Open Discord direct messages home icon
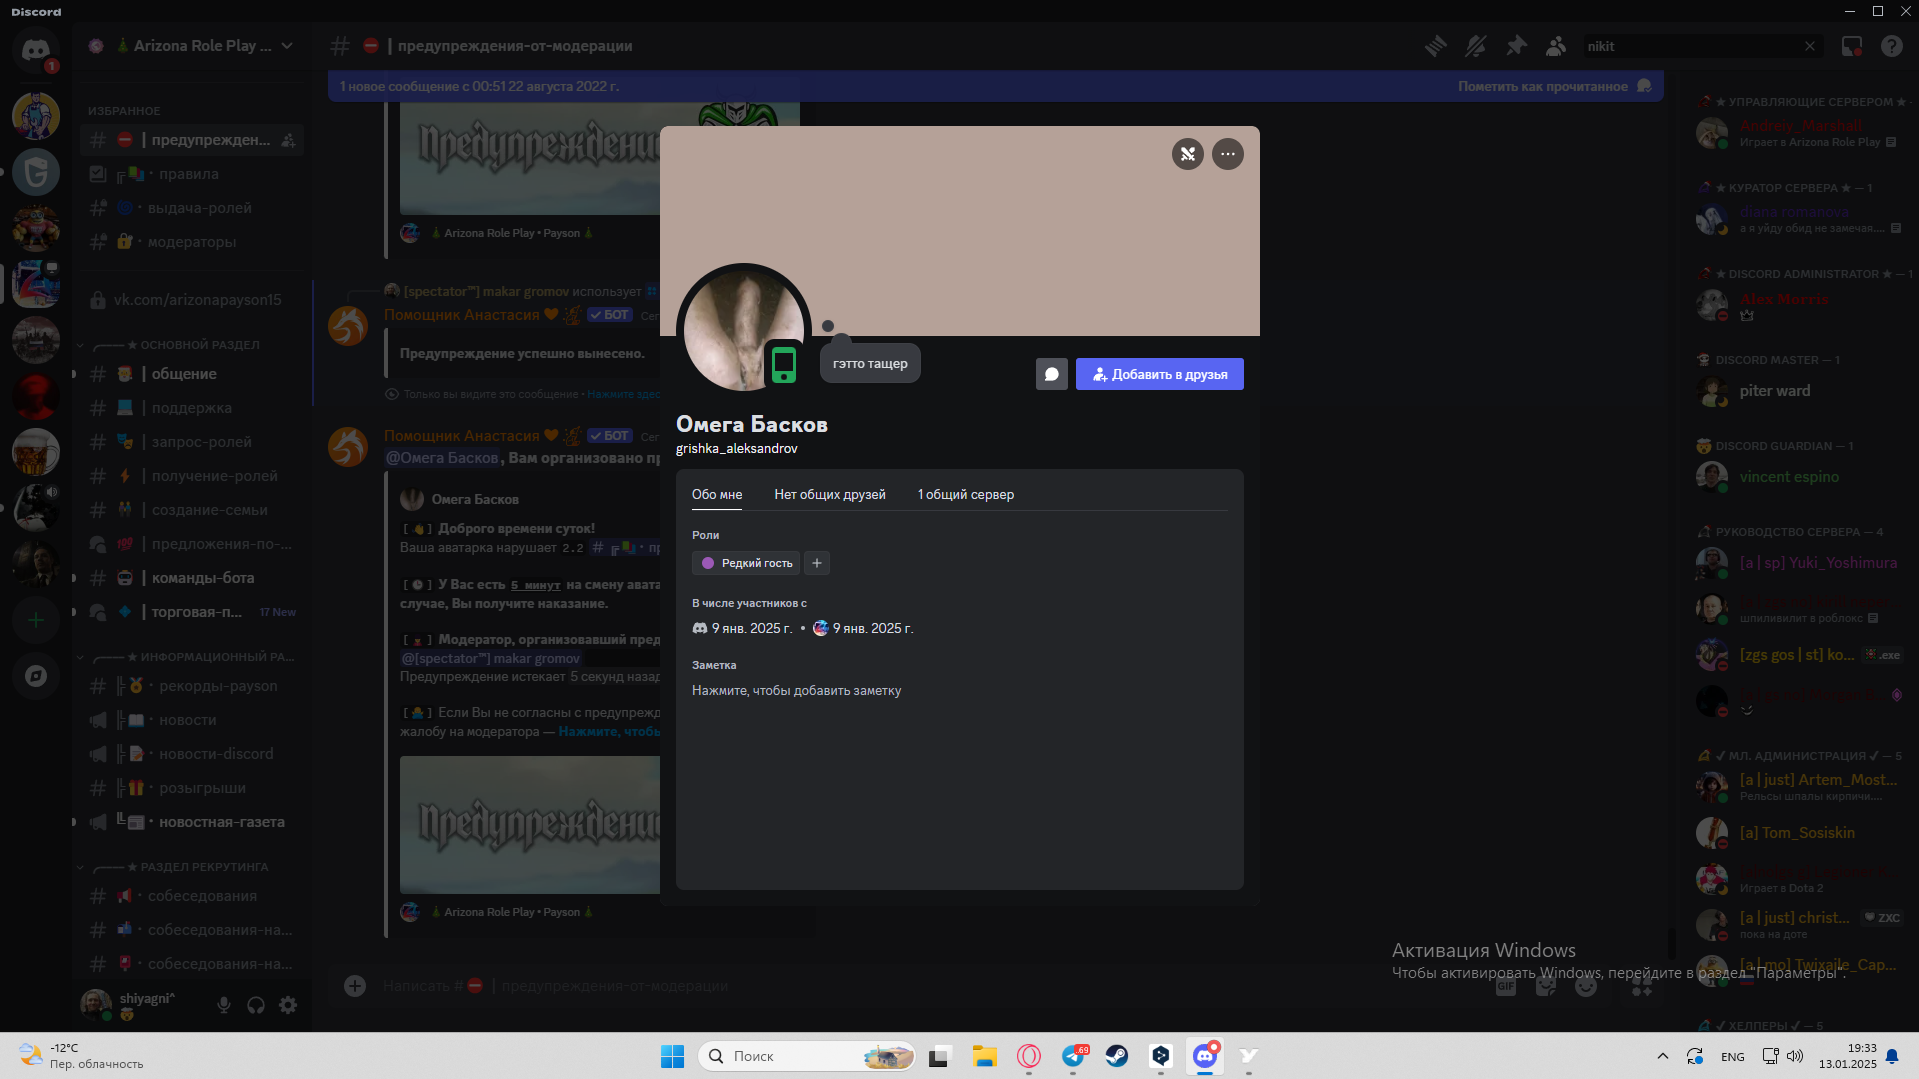1919x1079 pixels. (x=36, y=49)
